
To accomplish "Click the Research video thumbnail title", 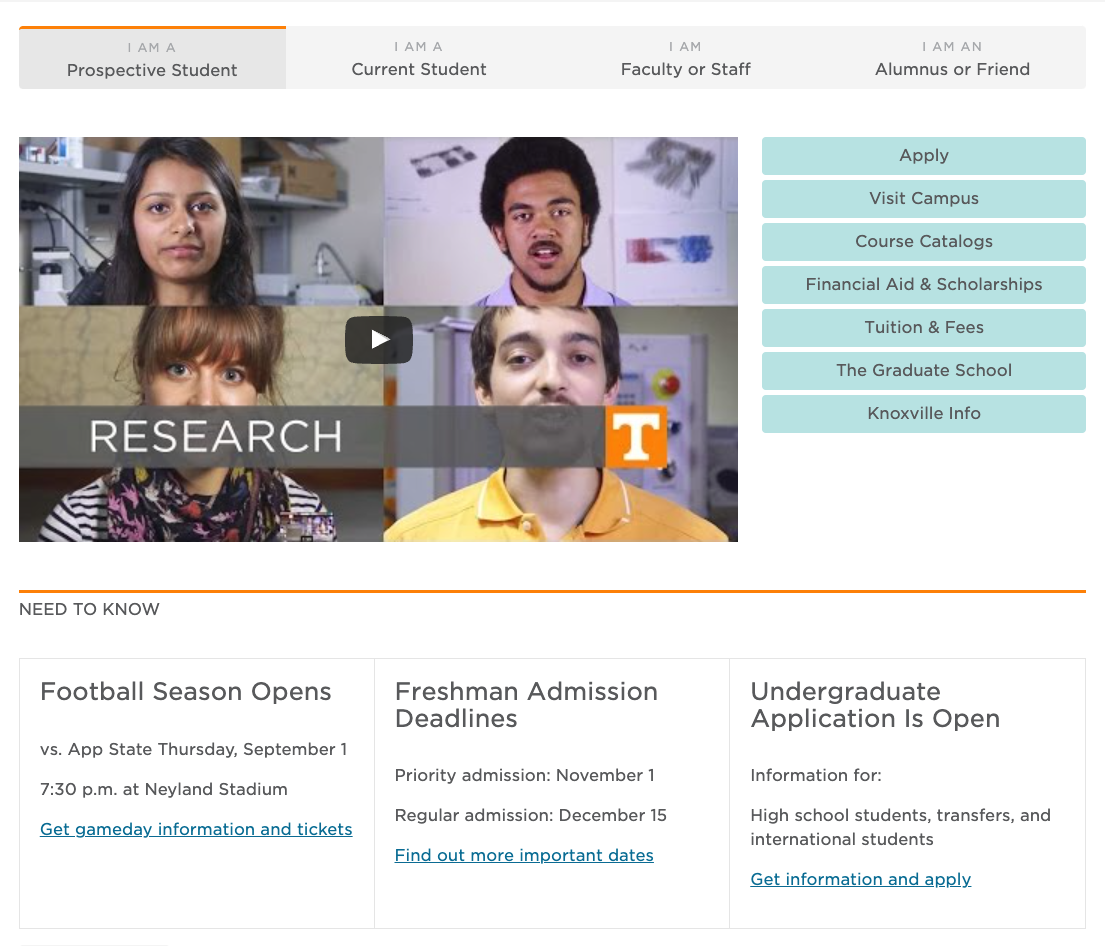I will (x=216, y=436).
